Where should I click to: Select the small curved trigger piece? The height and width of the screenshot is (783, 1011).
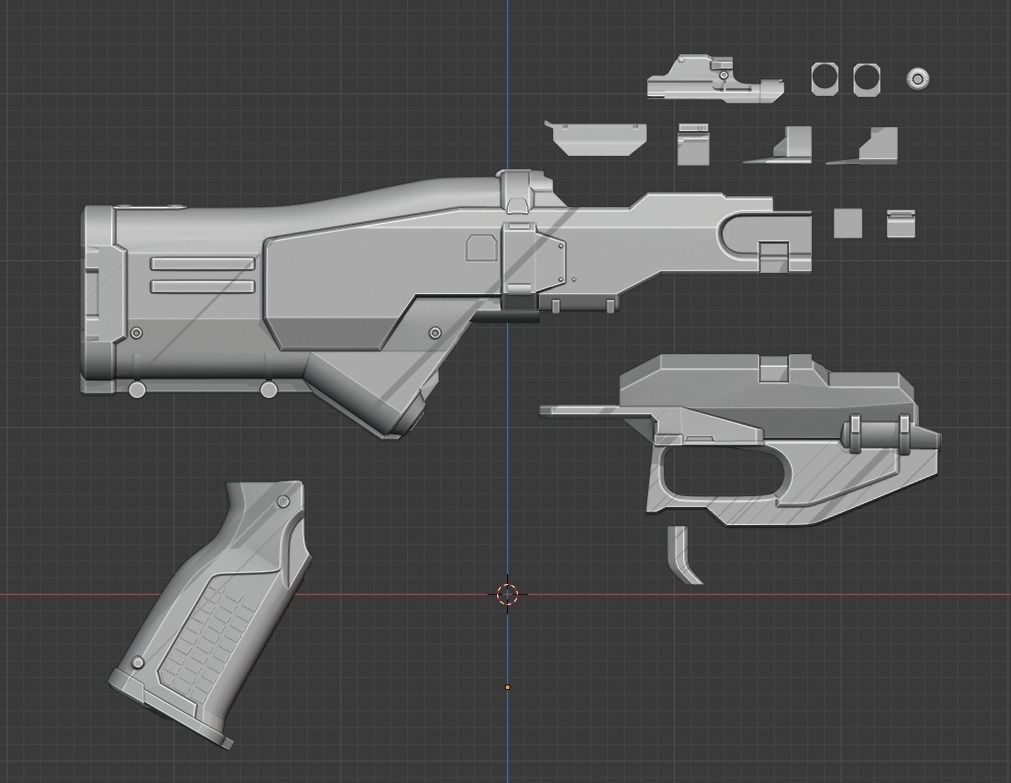pyautogui.click(x=683, y=555)
